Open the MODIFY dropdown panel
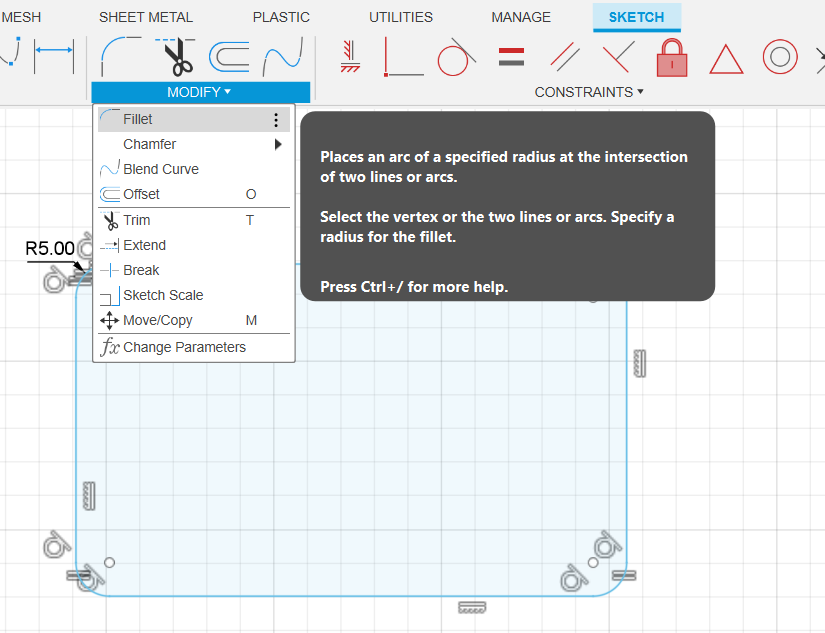Screen dimensions: 825x633 click(200, 92)
